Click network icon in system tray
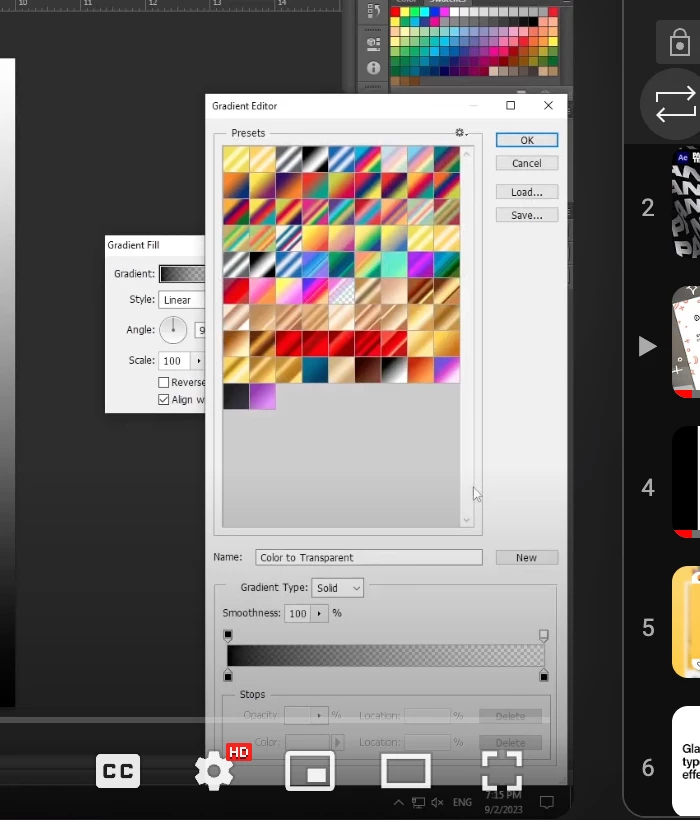Image resolution: width=700 pixels, height=820 pixels. [418, 802]
